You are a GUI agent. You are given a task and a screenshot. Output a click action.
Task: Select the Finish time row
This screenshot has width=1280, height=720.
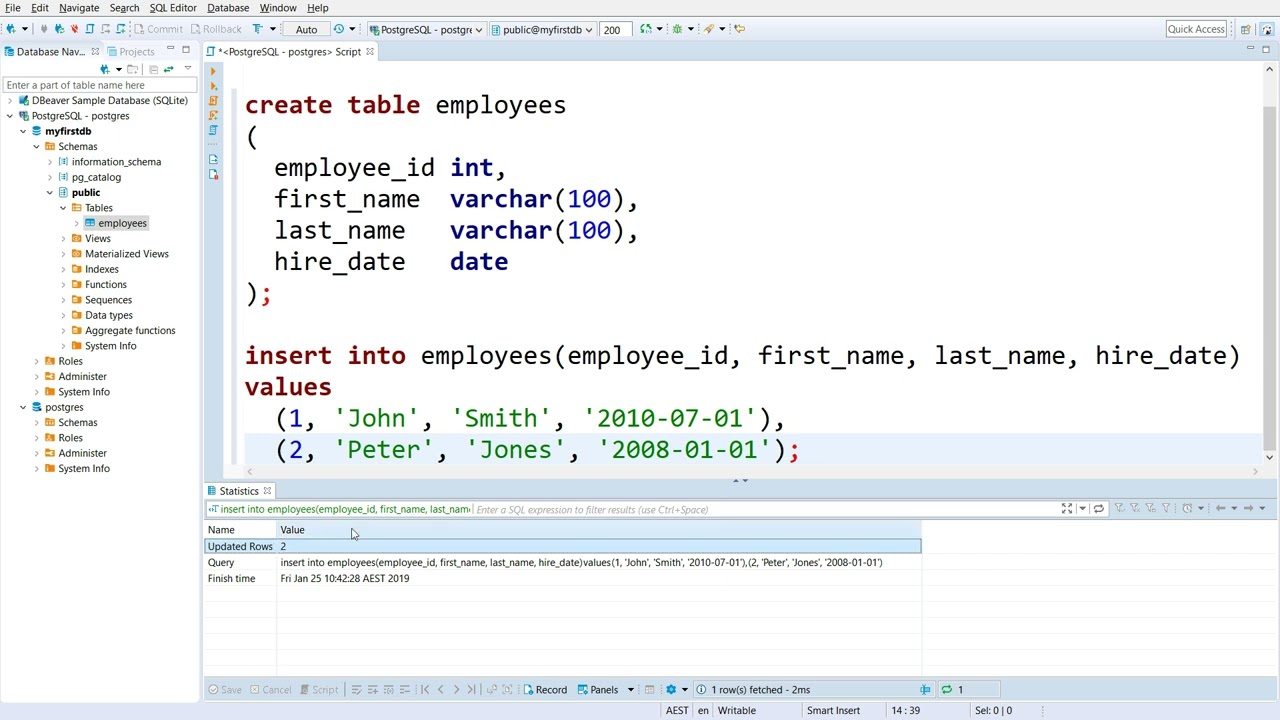pos(563,578)
